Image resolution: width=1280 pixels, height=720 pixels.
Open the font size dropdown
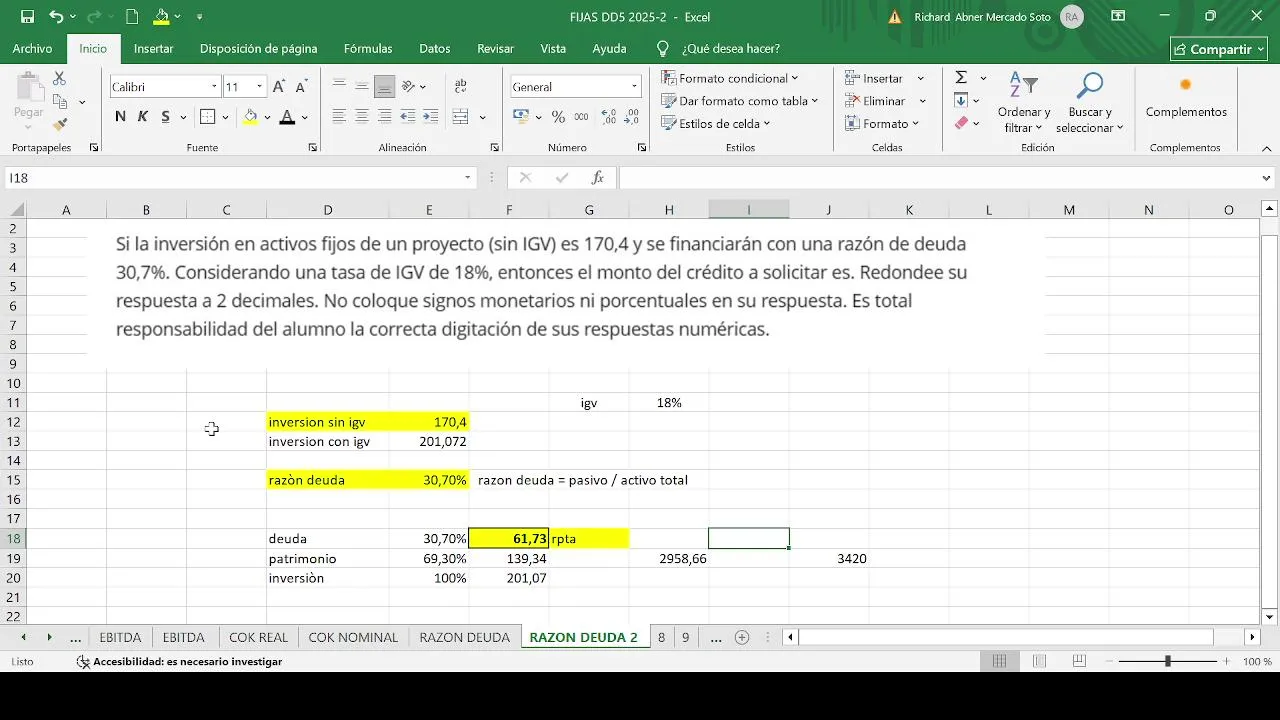click(260, 87)
